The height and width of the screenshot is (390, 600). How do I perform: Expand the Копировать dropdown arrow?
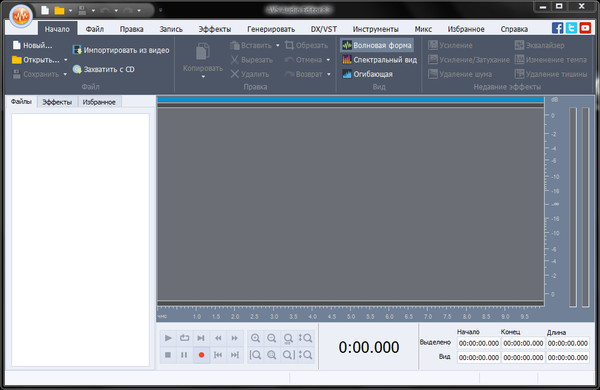pos(203,77)
